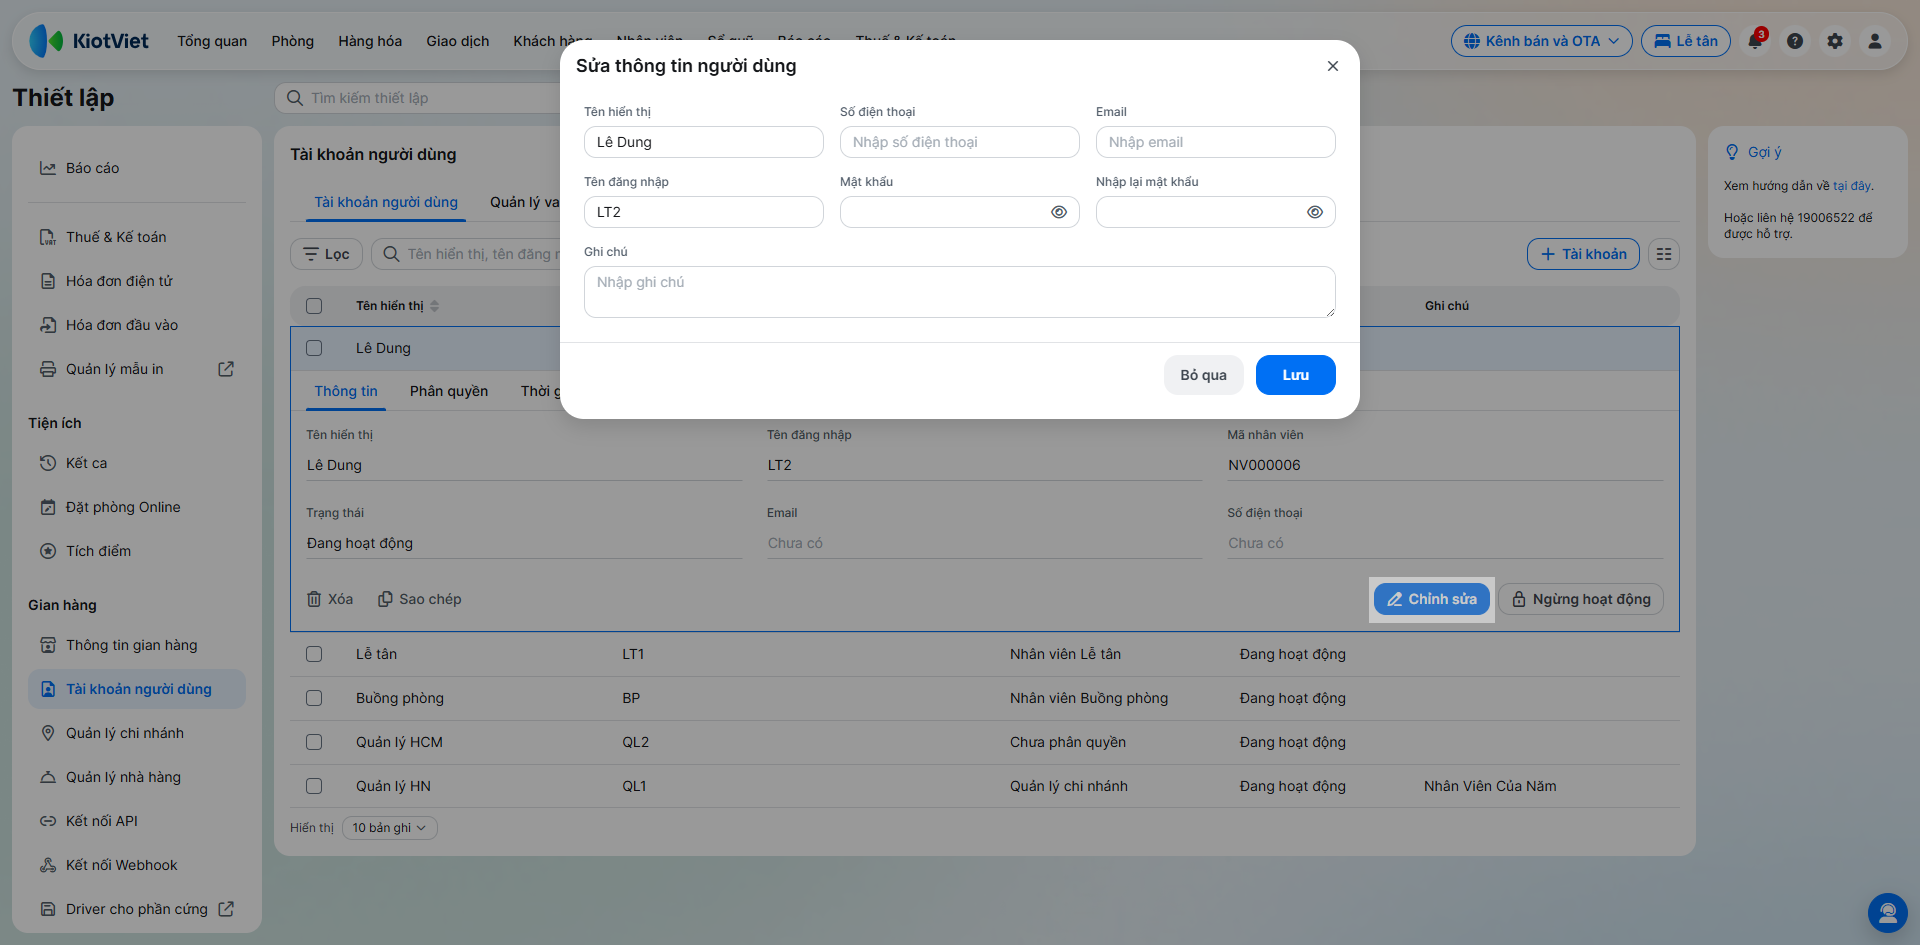This screenshot has width=1920, height=945.
Task: Focus the Ghi chú textarea
Action: (x=960, y=292)
